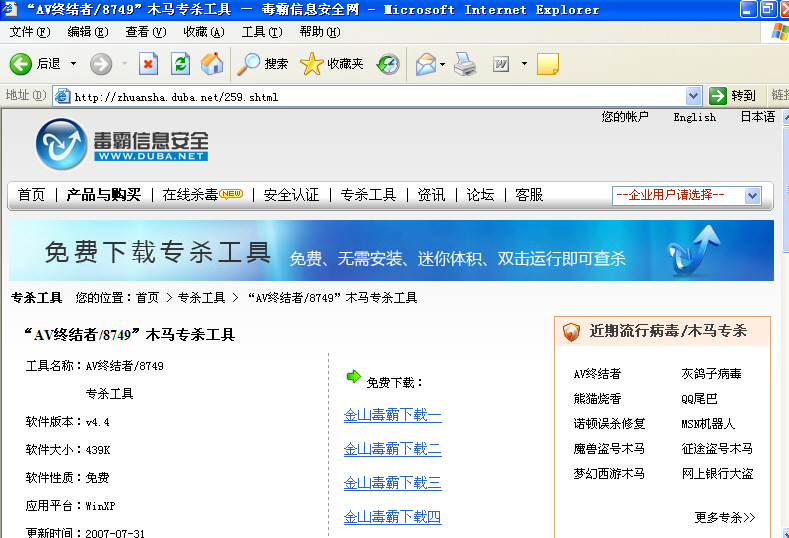
Task: Open the 客服 navigation item
Action: 529,195
